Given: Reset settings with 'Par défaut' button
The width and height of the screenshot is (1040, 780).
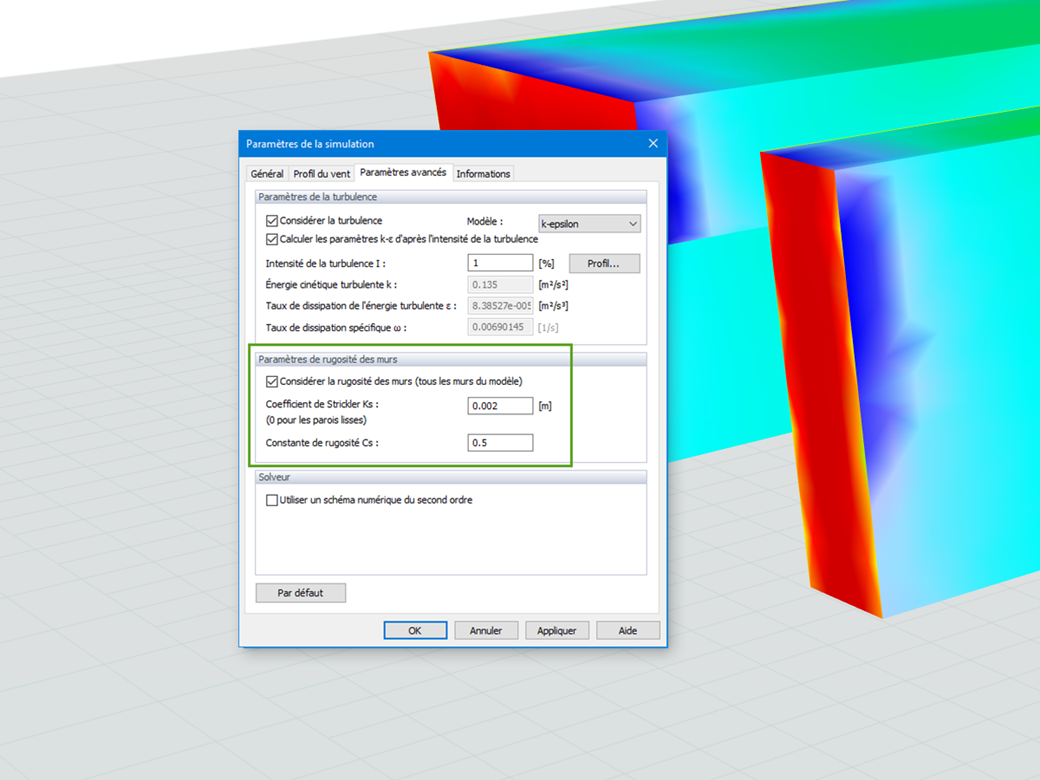Looking at the screenshot, I should pyautogui.click(x=300, y=592).
